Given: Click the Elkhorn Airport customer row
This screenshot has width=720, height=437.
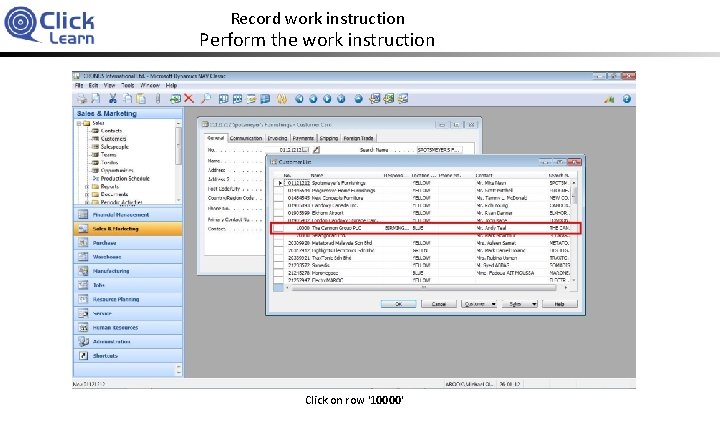Looking at the screenshot, I should click(x=422, y=213).
